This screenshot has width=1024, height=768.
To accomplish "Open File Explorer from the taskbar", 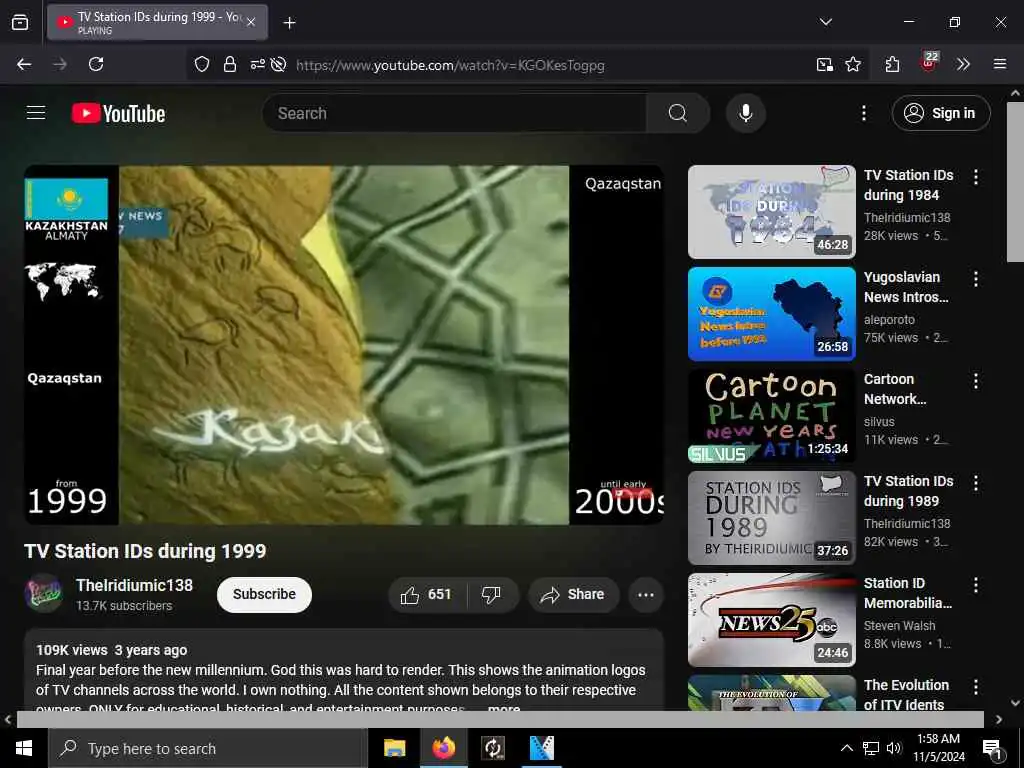I will tap(394, 748).
